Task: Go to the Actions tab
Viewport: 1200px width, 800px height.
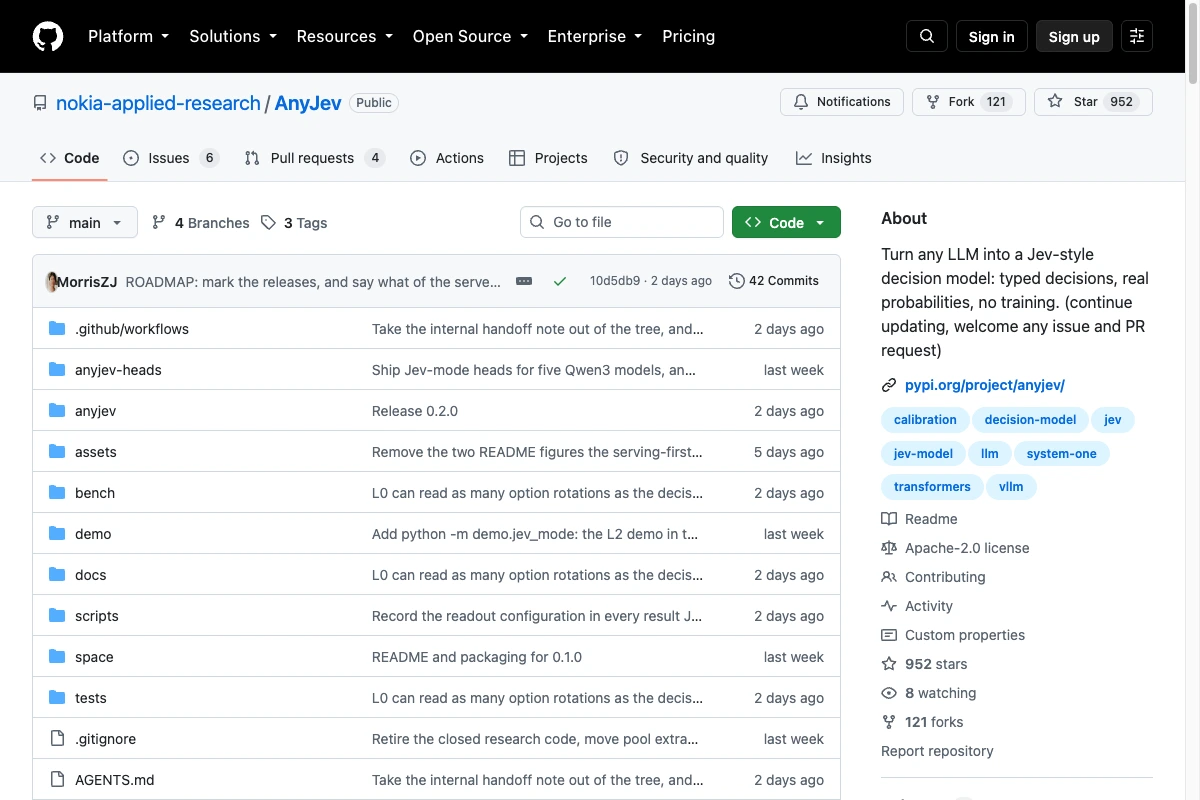Action: (x=447, y=158)
